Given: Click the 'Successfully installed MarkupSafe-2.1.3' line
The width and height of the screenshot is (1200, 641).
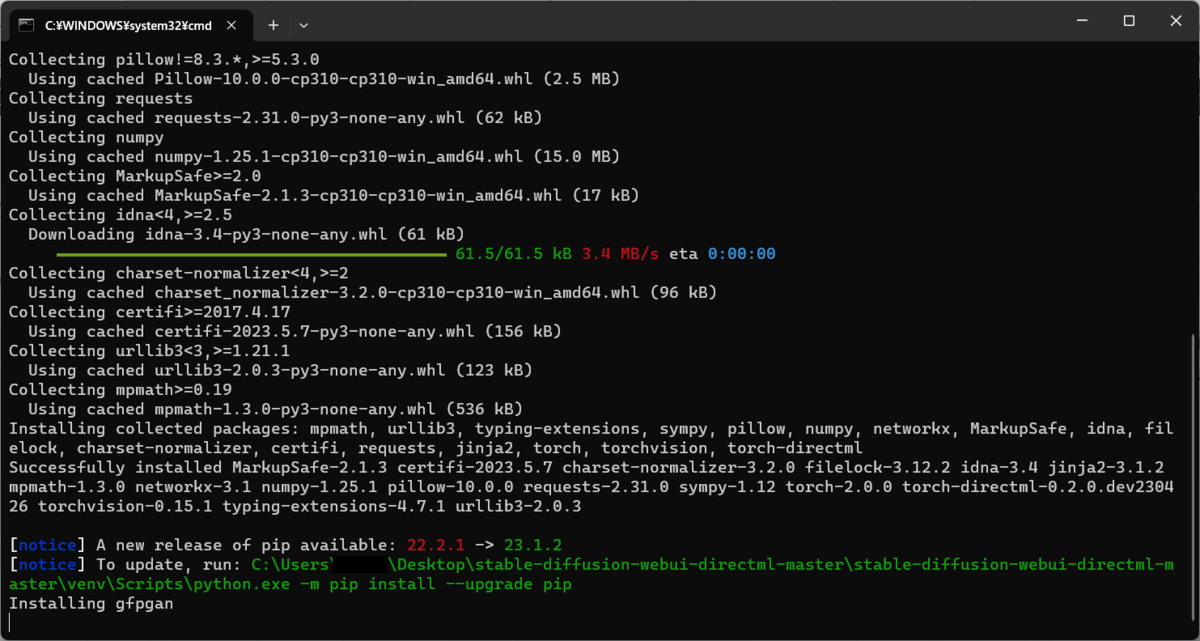Looking at the screenshot, I should click(x=586, y=468).
